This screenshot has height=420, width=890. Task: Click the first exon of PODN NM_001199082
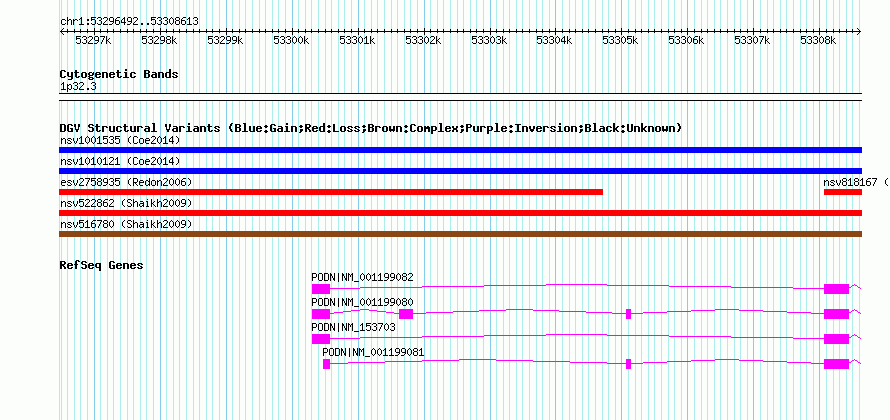321,289
